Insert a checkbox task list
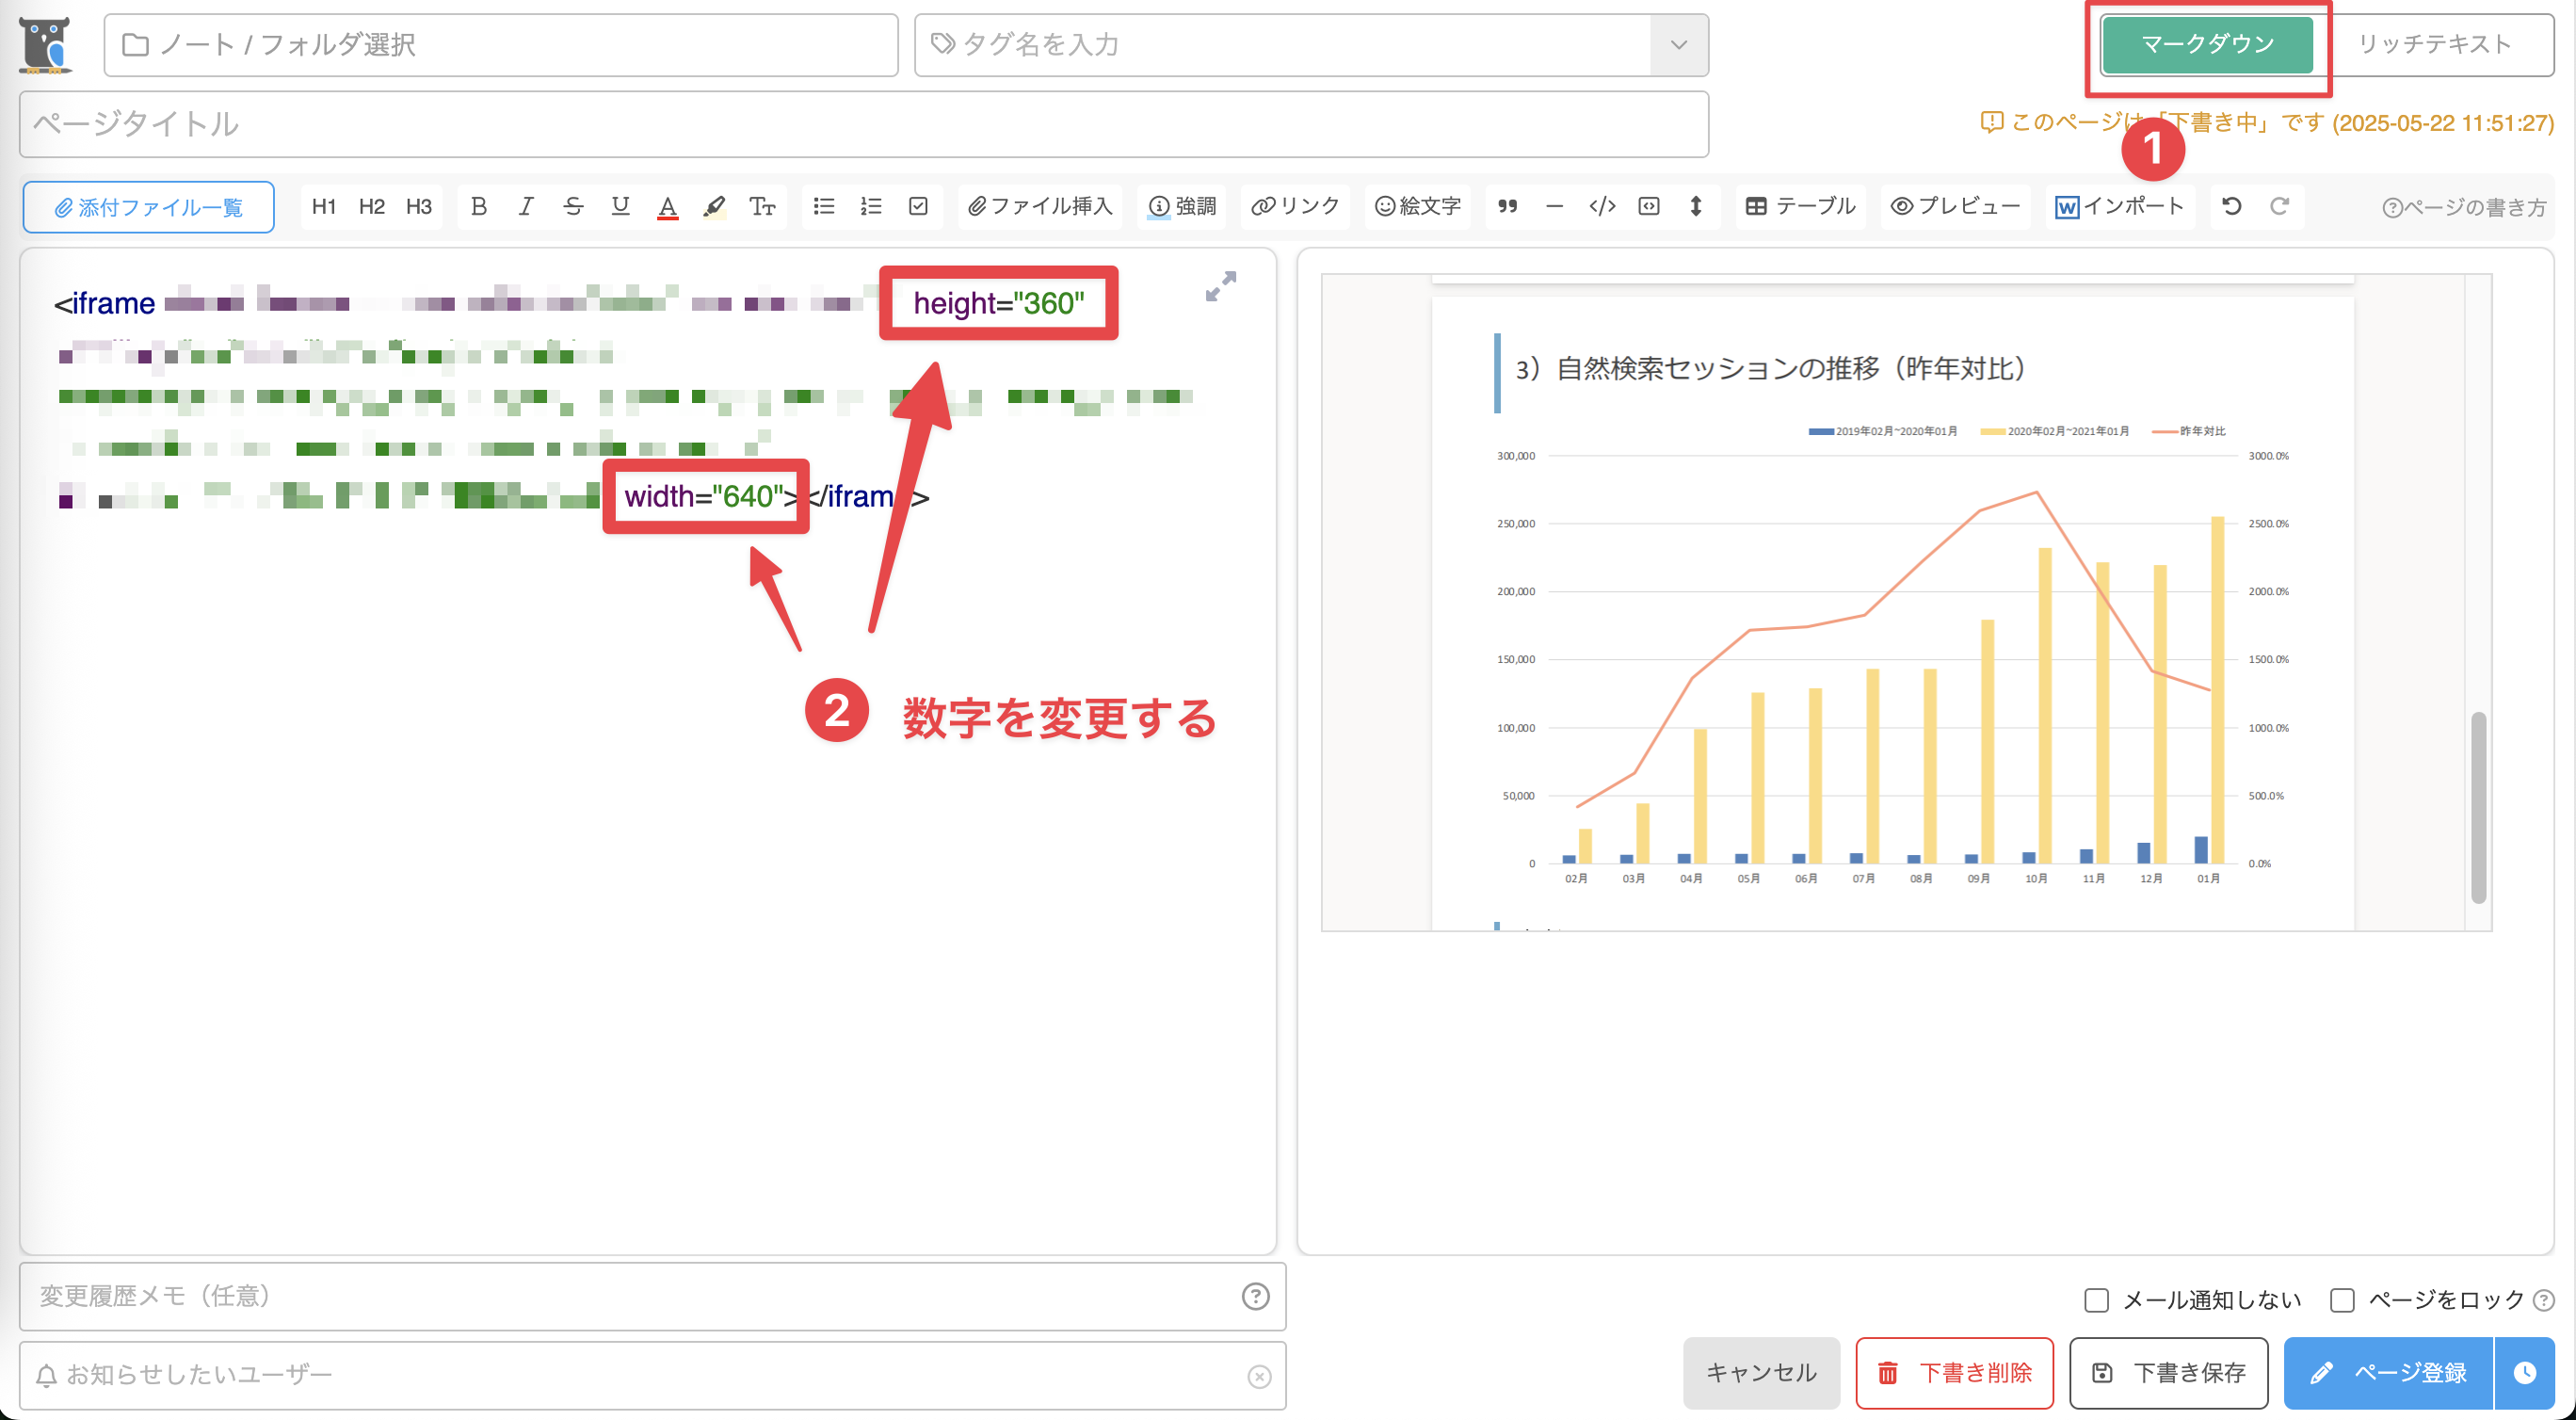Viewport: 2576px width, 1420px height. click(918, 206)
